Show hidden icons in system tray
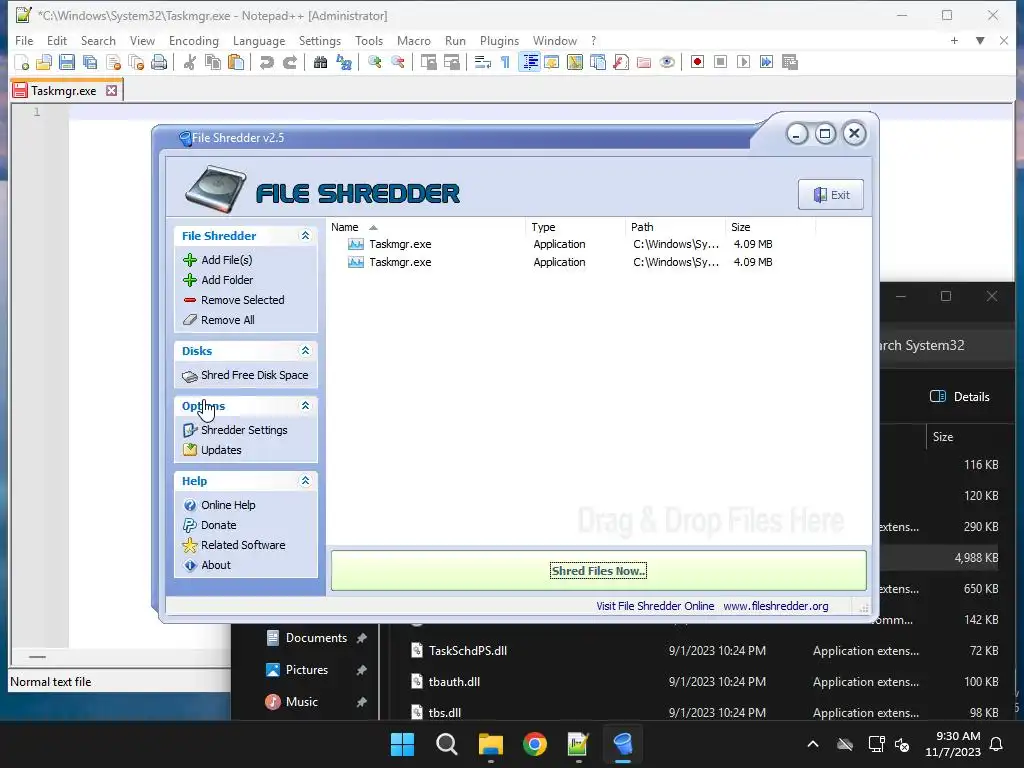 point(813,744)
